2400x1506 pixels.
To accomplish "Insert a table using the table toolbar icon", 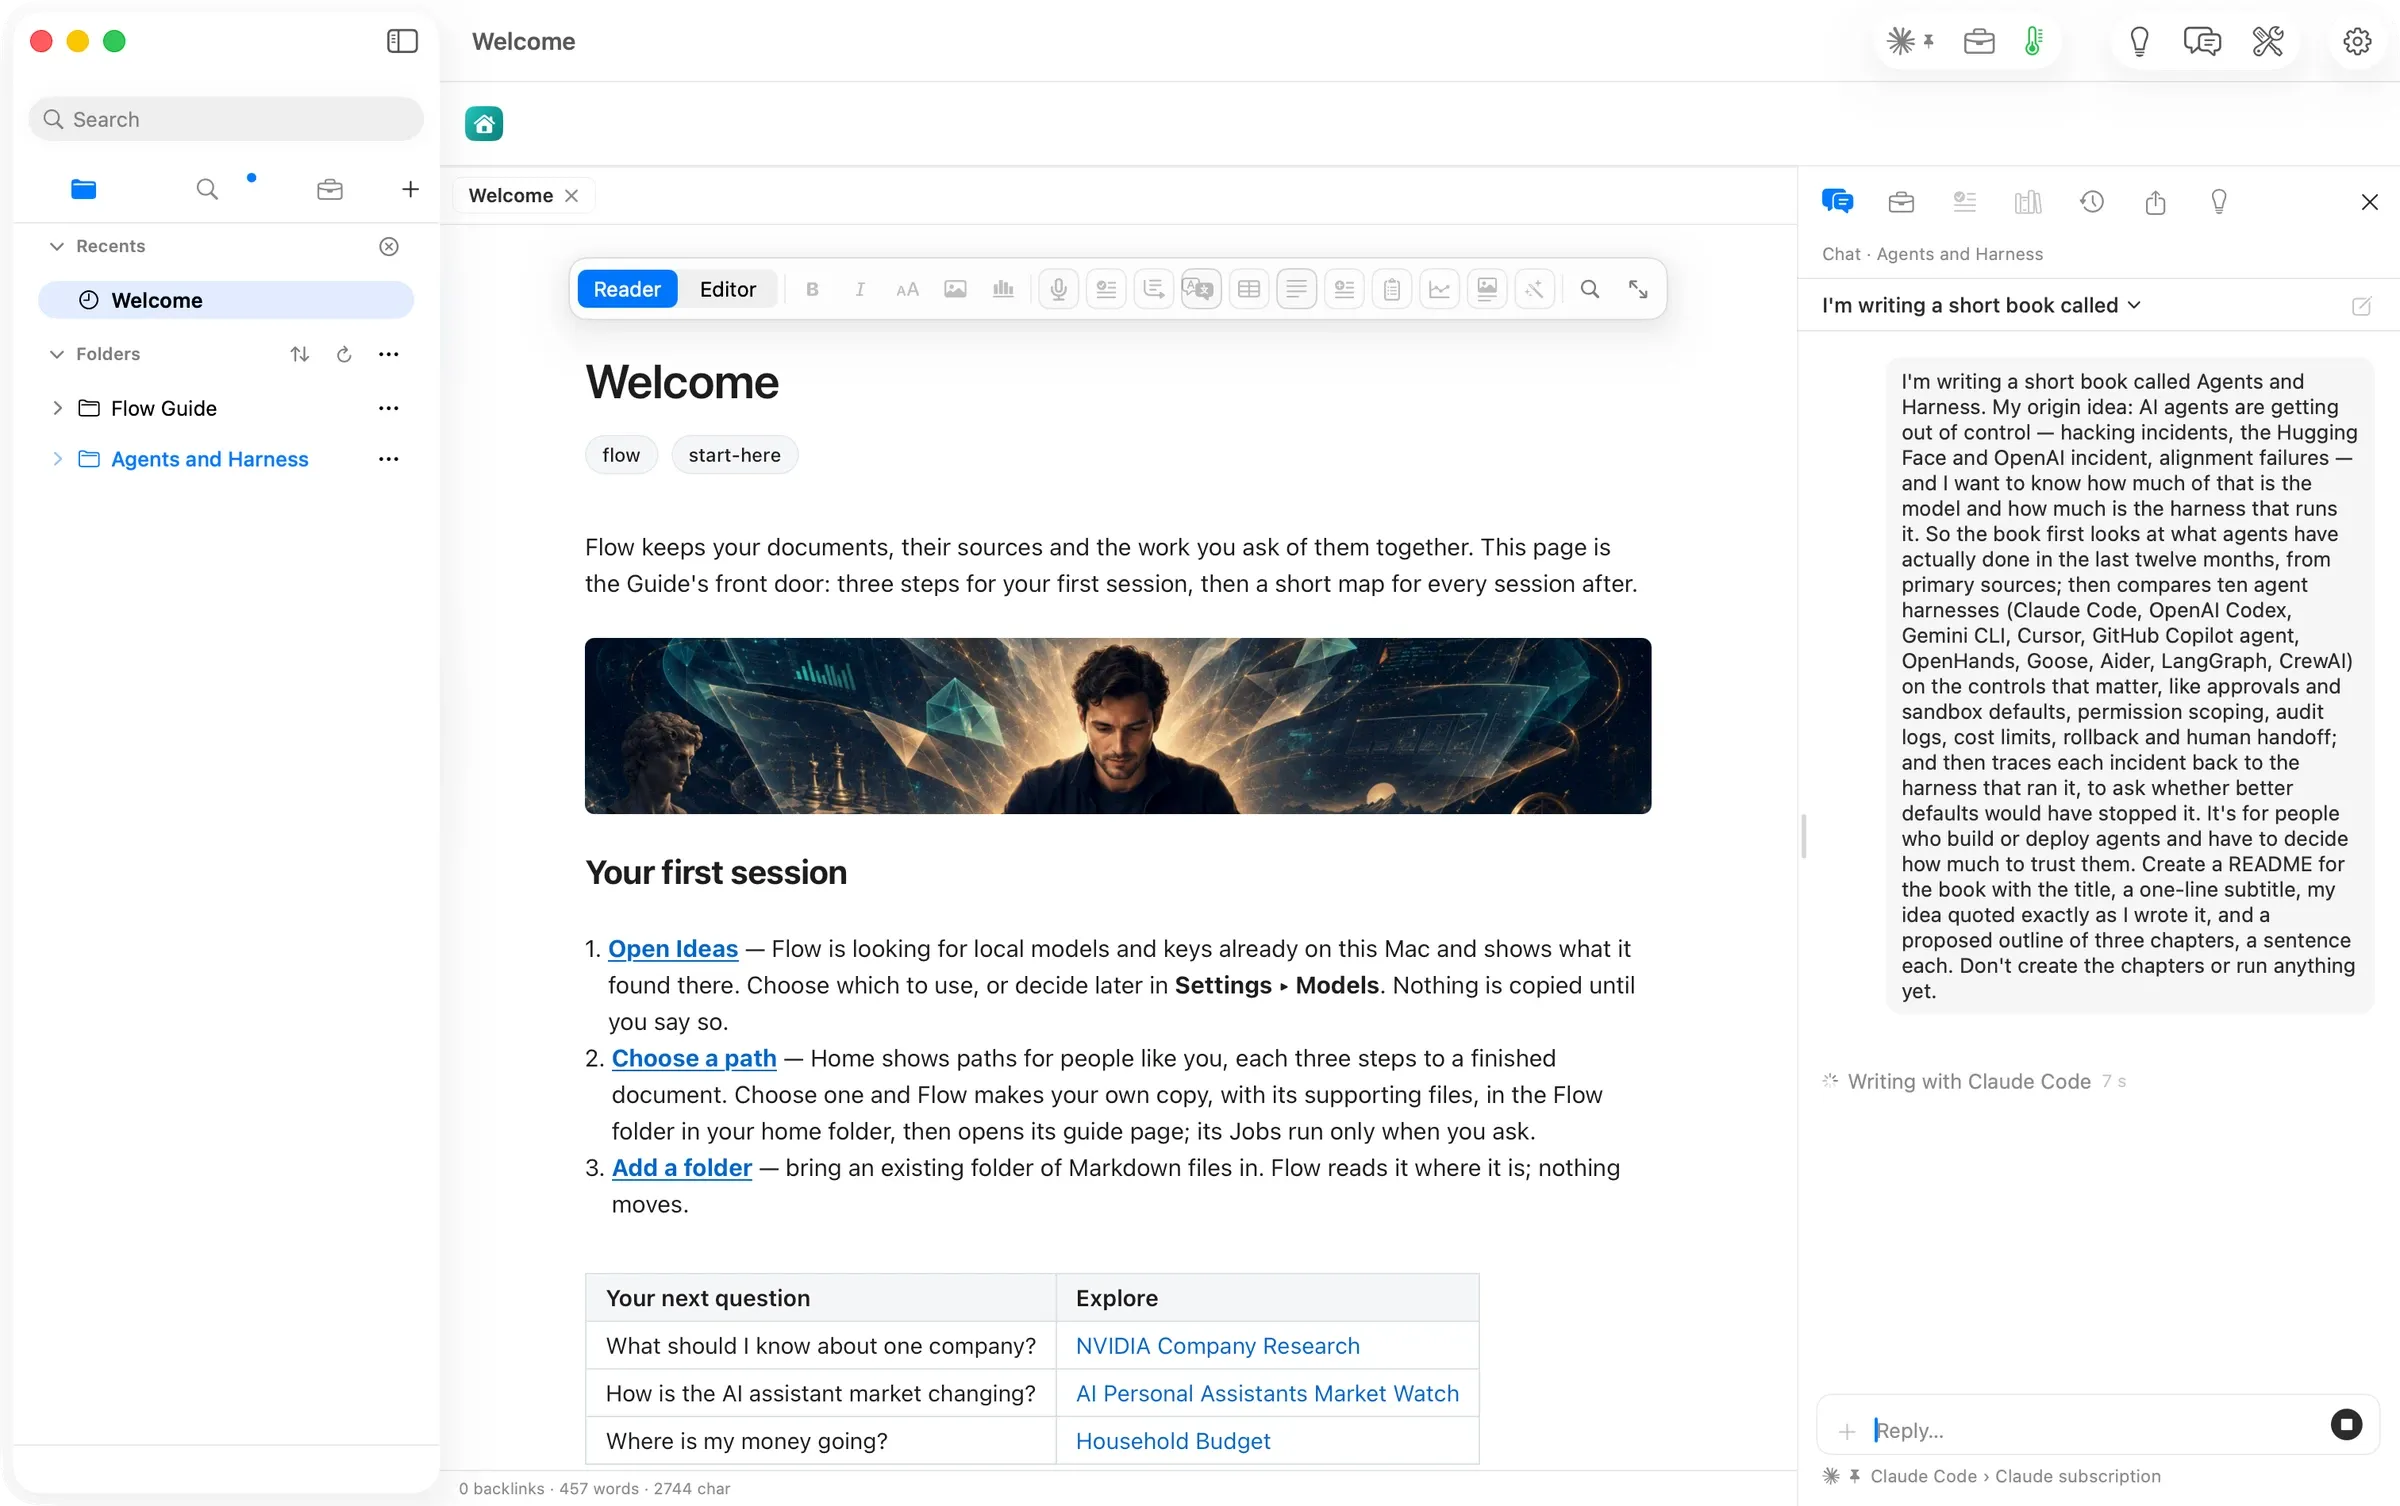I will [x=1248, y=289].
